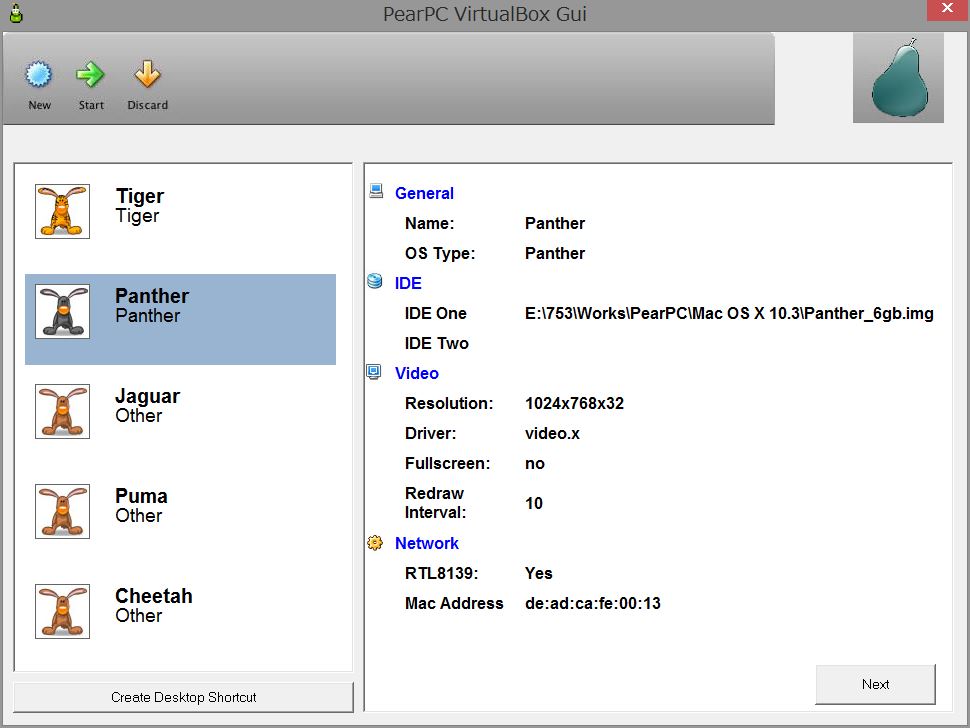Close the PearPC VirtualBox Gui window
The image size is (970, 728).
pos(948,9)
